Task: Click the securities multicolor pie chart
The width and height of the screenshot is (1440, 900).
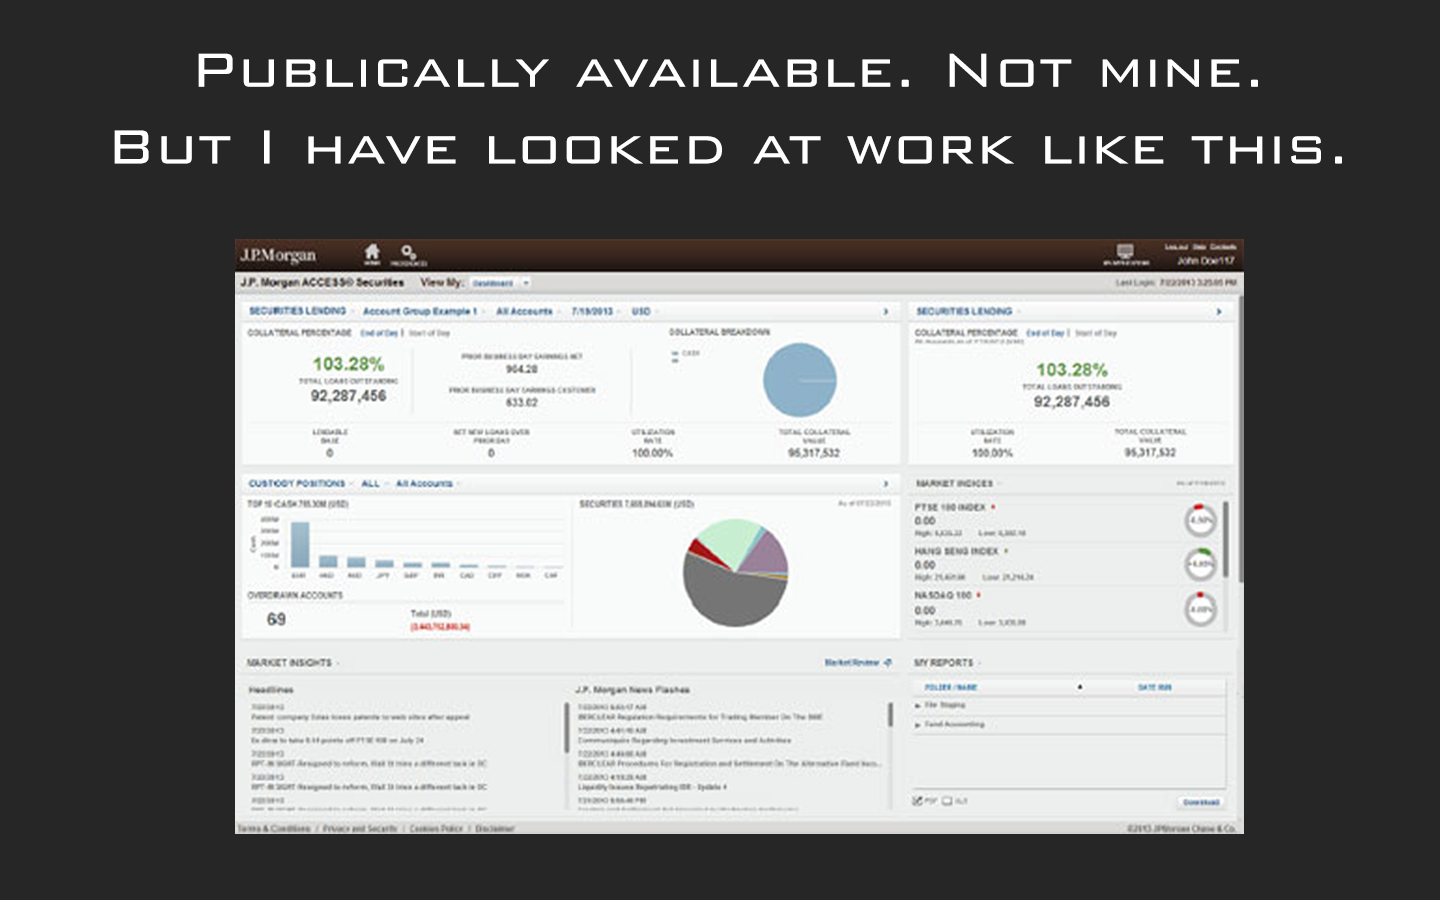Action: 735,573
